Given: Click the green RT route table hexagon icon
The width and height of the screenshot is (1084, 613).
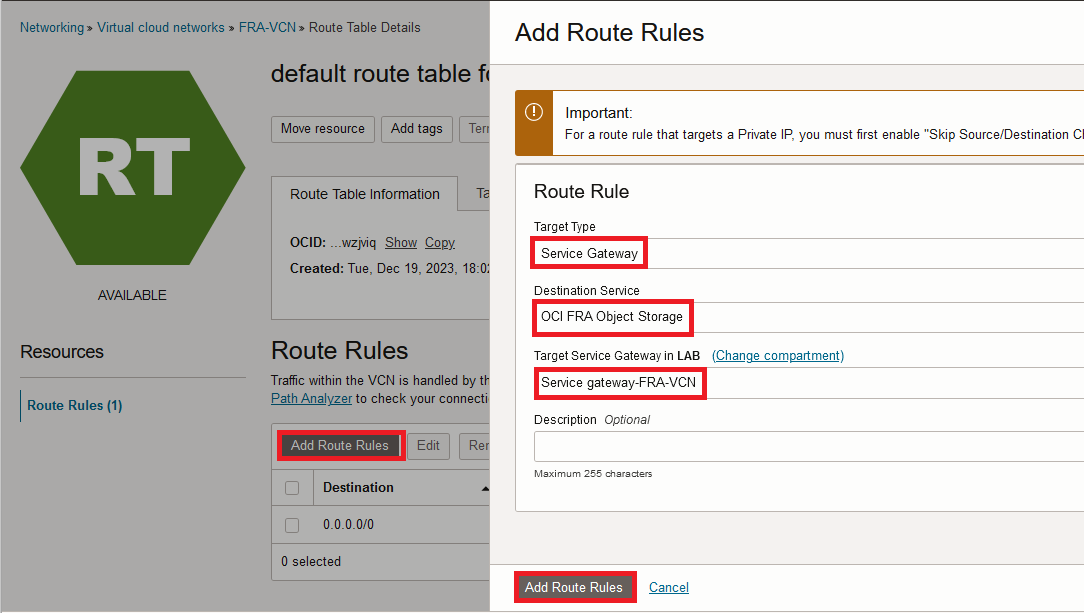Looking at the screenshot, I should [x=132, y=167].
